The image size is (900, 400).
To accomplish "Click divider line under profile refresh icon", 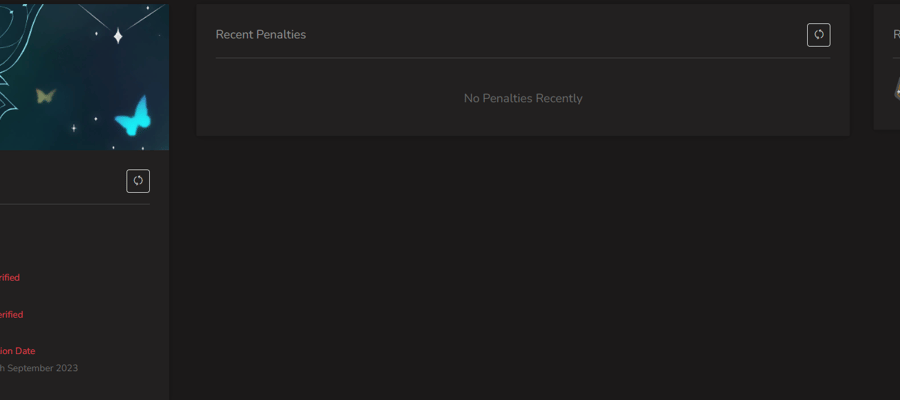I will [75, 204].
